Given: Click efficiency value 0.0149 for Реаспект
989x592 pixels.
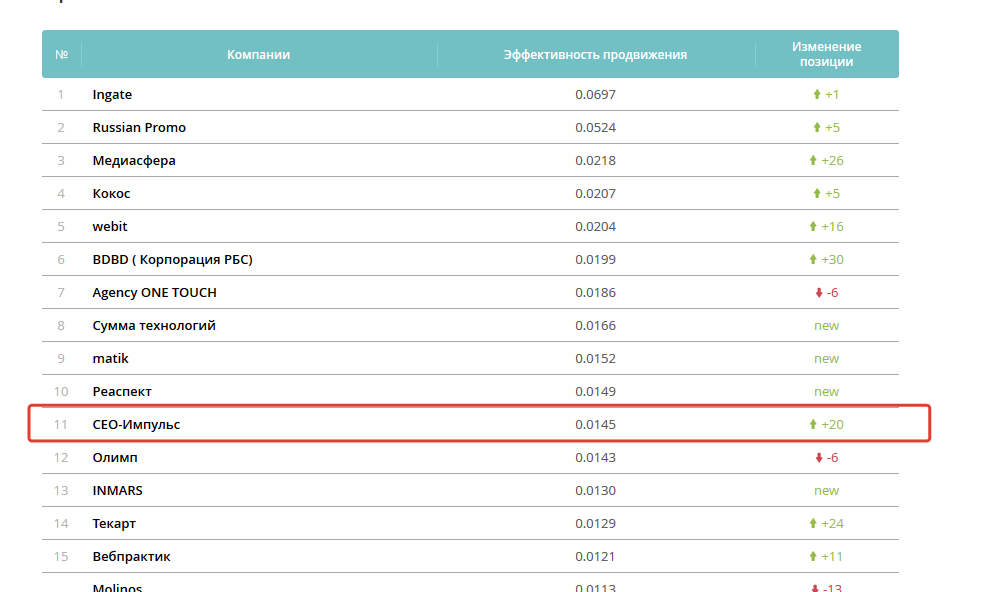Looking at the screenshot, I should [x=595, y=392].
